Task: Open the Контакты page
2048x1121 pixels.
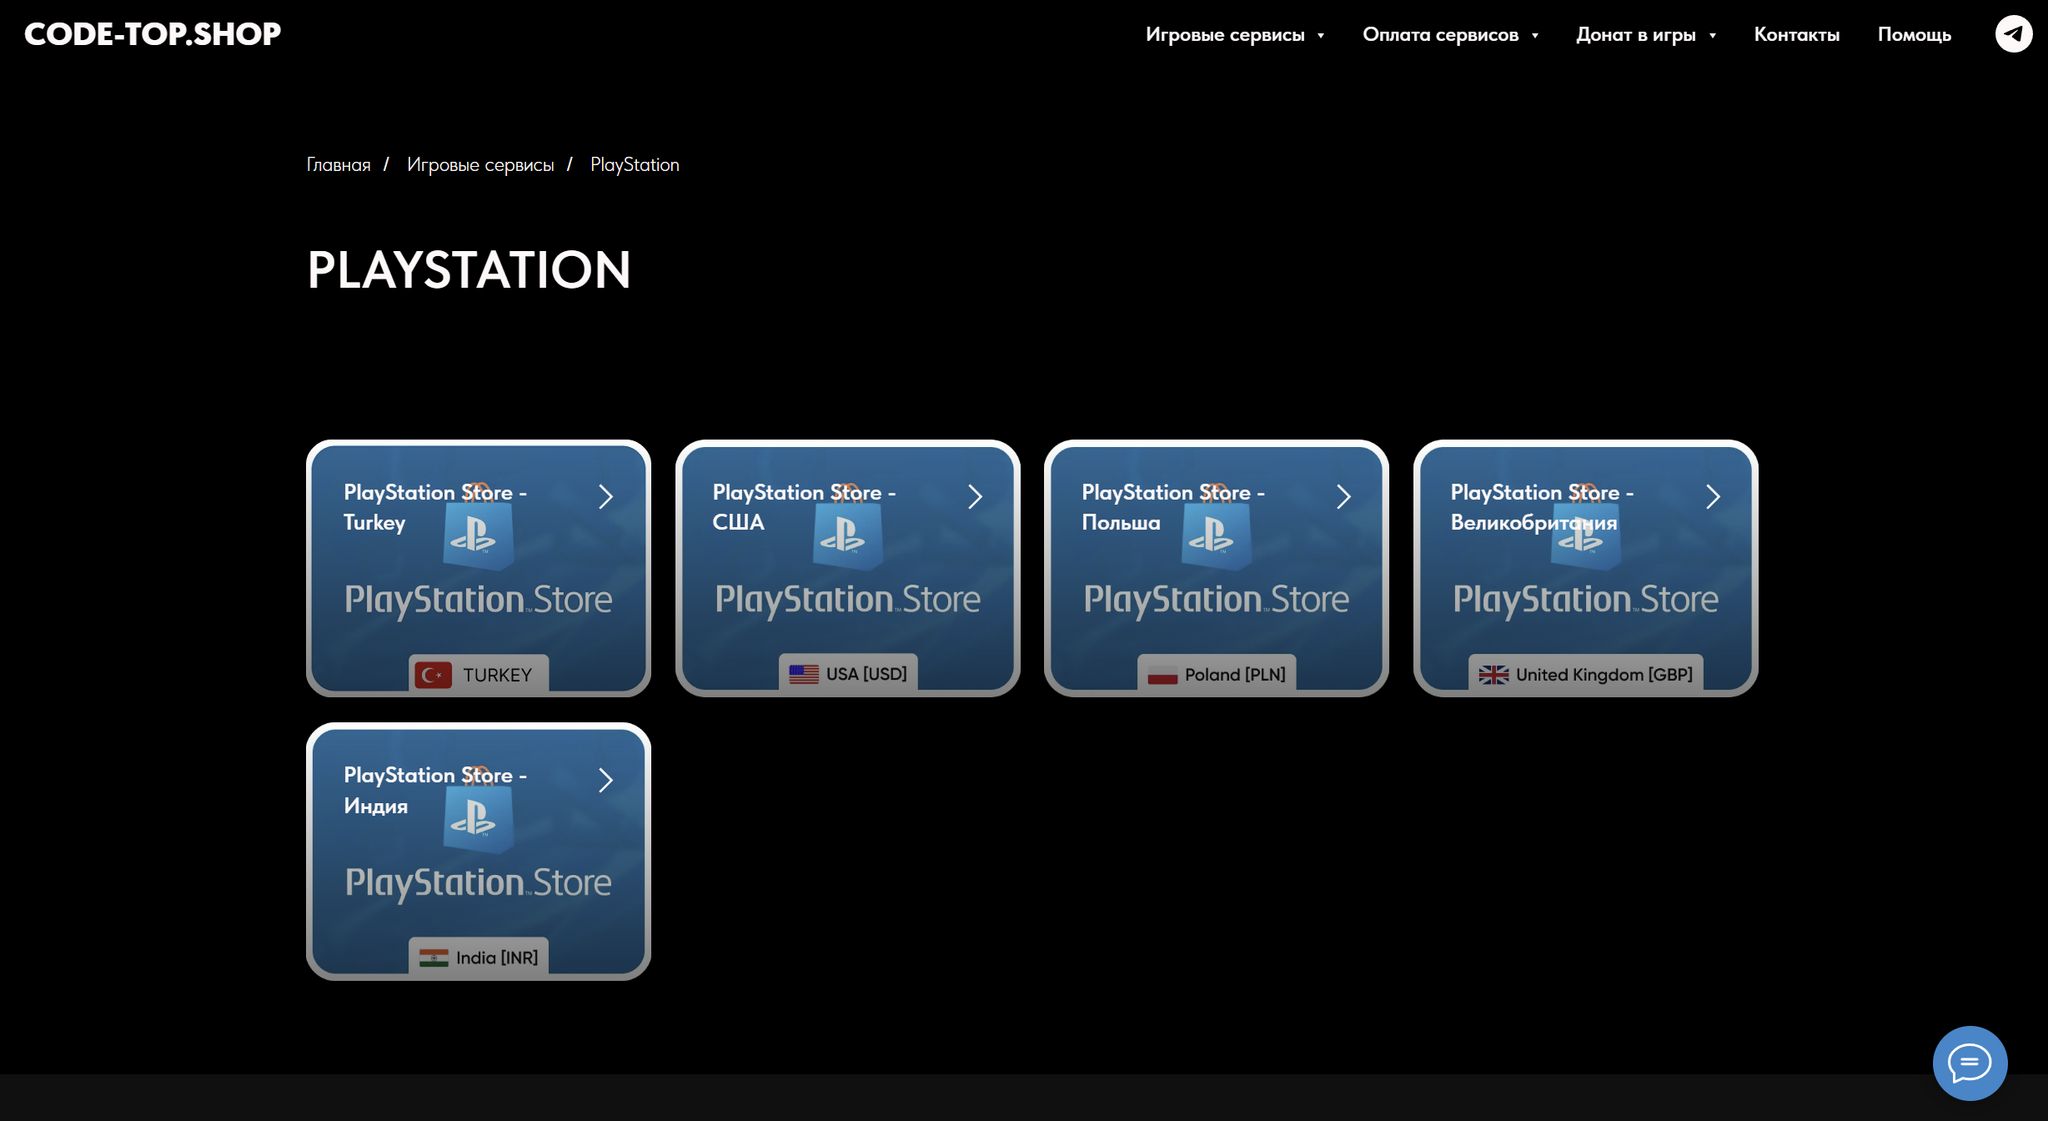Action: click(1796, 35)
